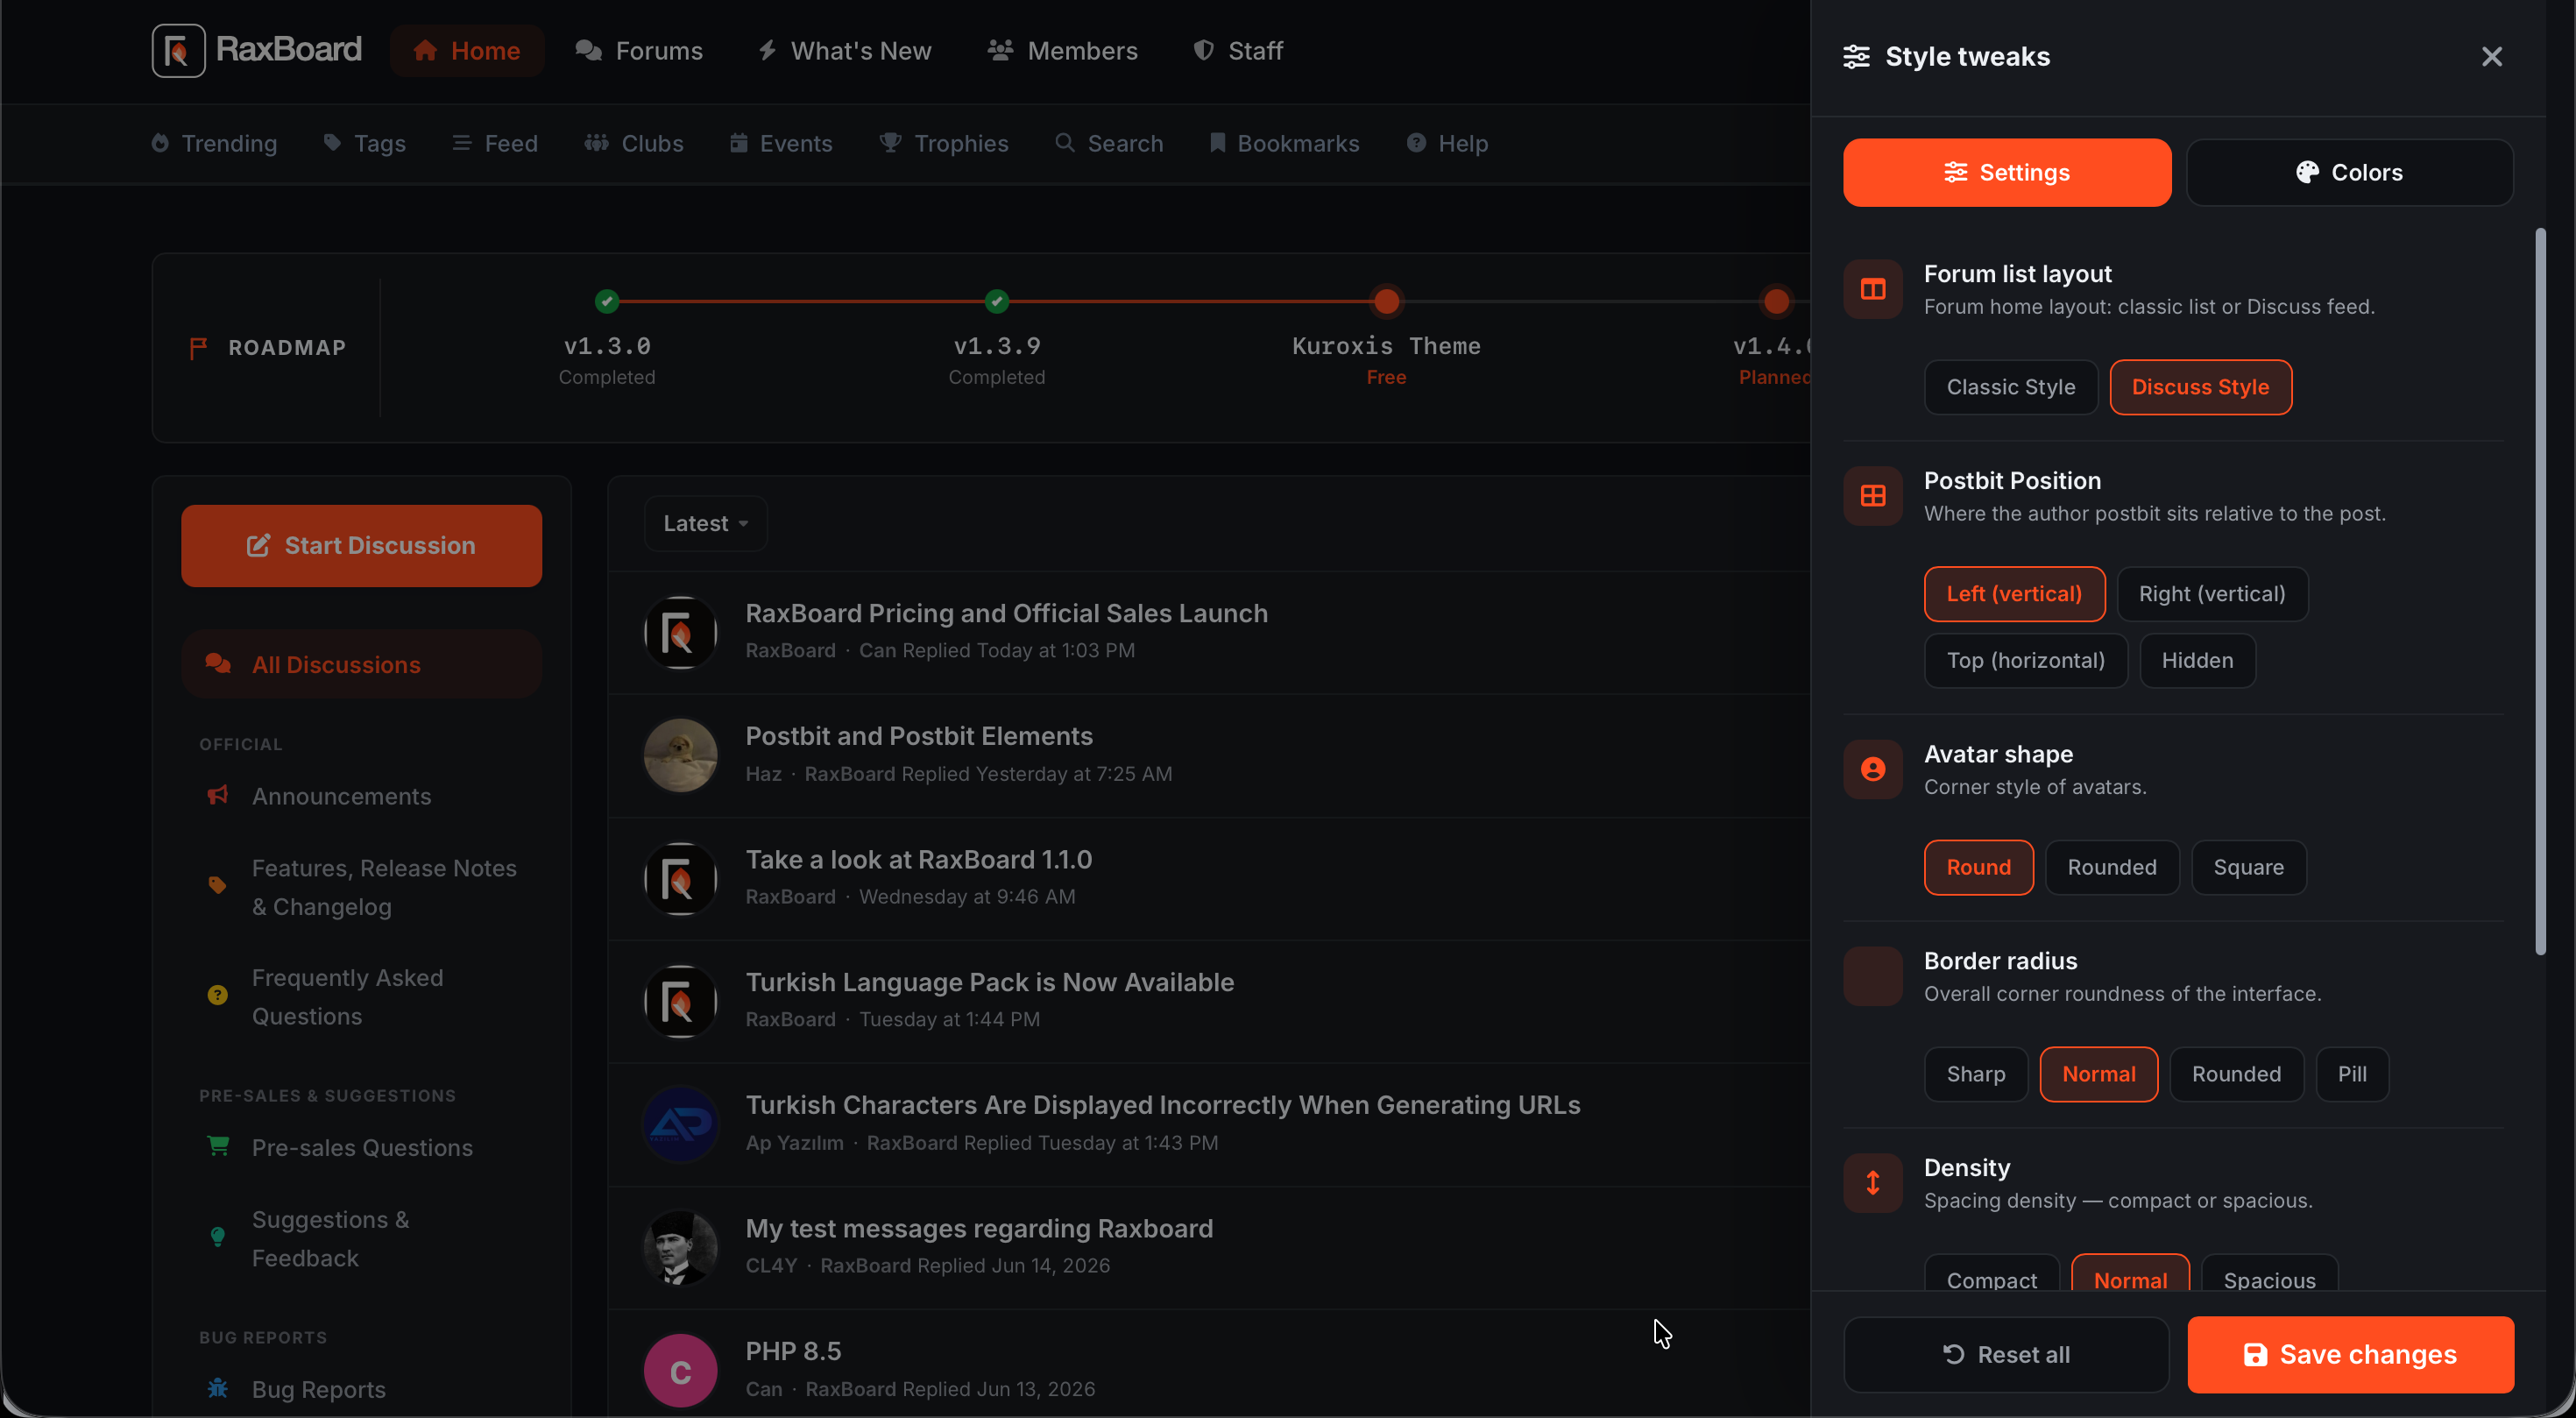Set postbit position to Hidden
Screen dimensions: 2576x1418
pos(2197,660)
